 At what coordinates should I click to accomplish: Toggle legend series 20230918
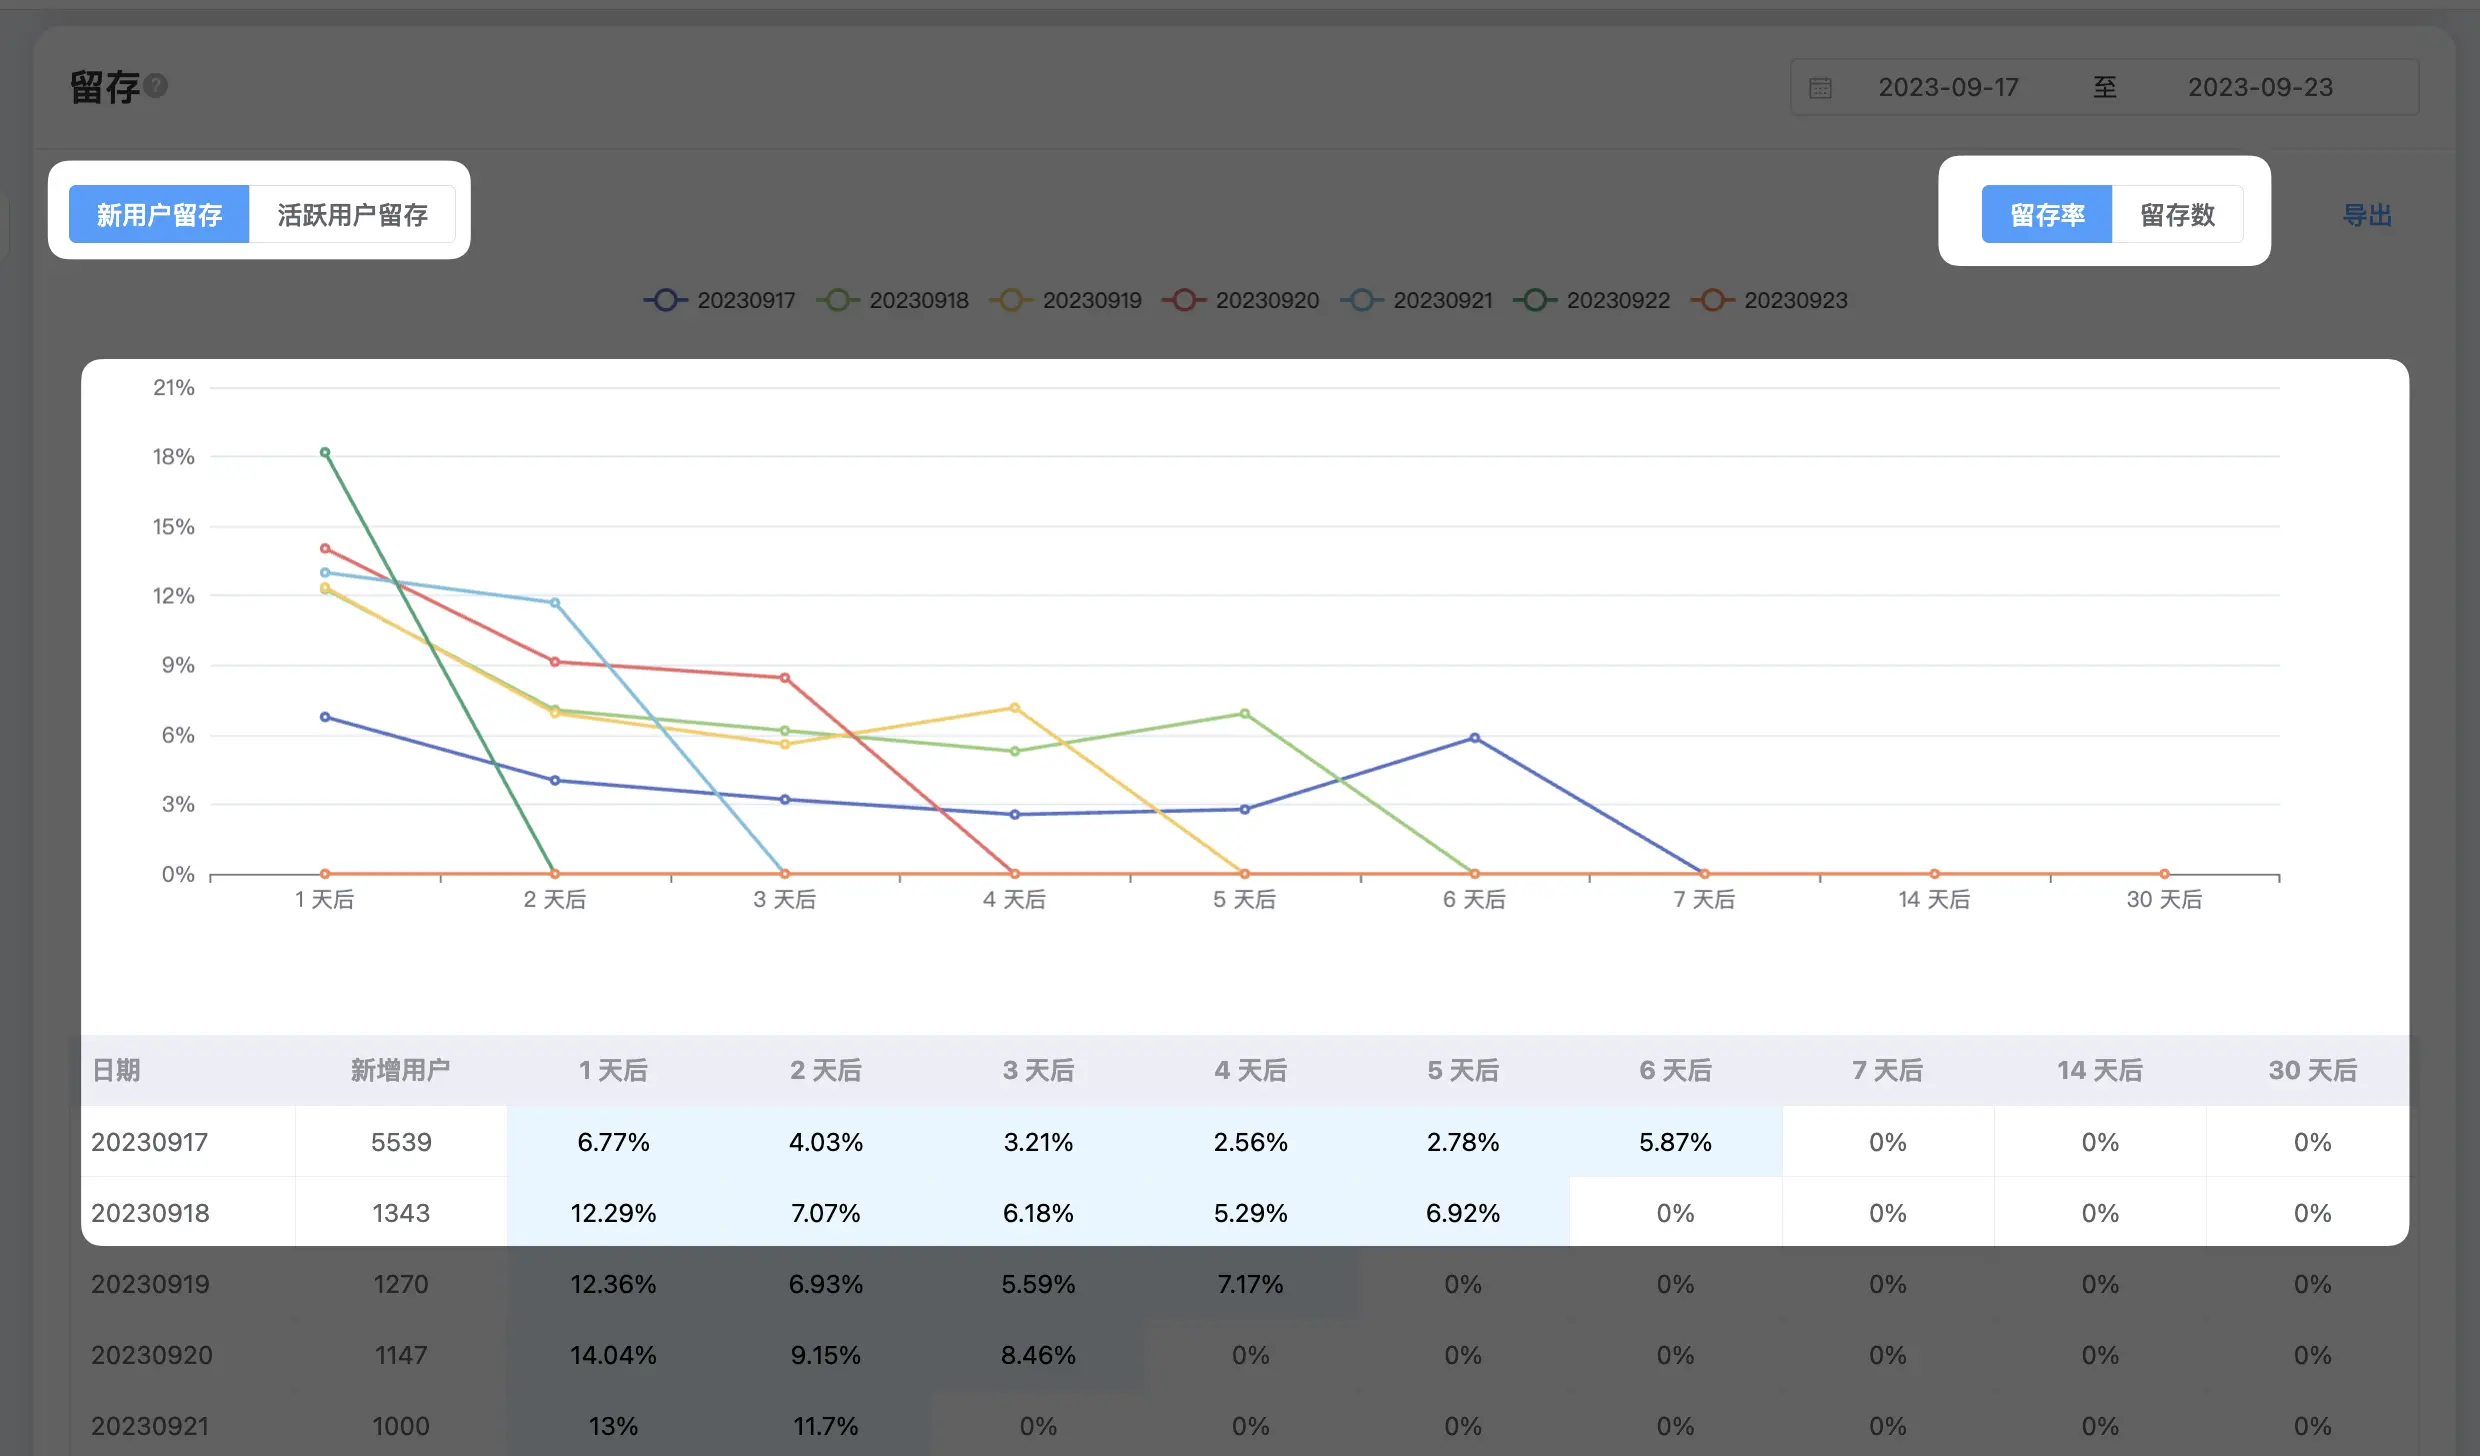(x=893, y=300)
